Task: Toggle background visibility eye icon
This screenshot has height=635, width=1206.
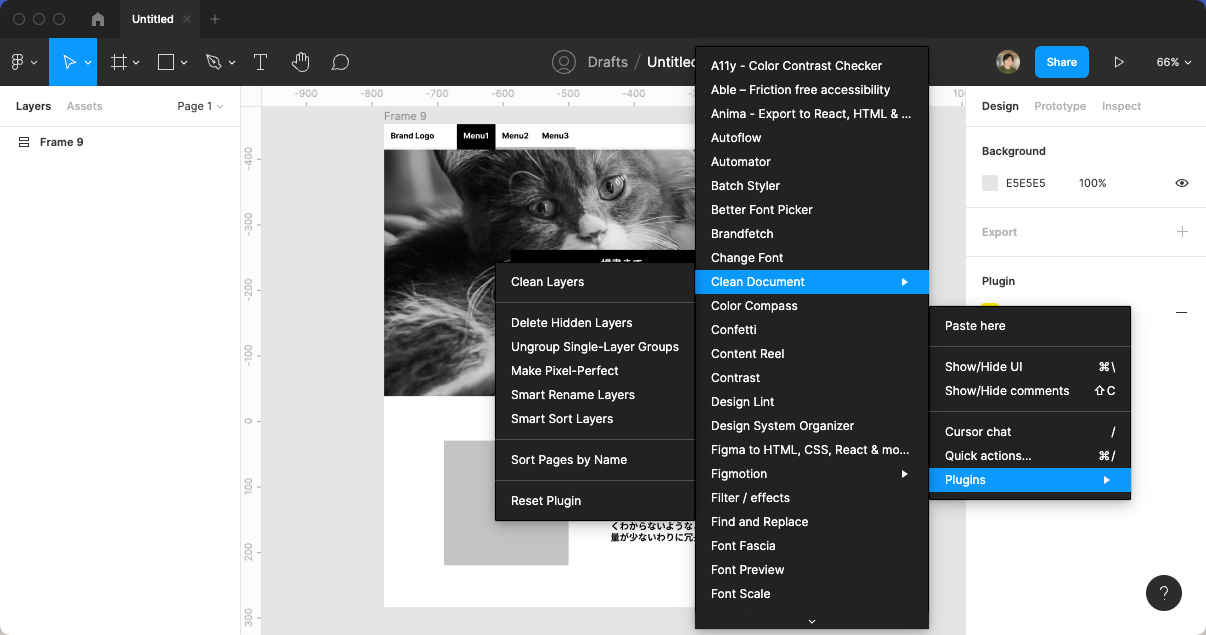Action: point(1182,183)
